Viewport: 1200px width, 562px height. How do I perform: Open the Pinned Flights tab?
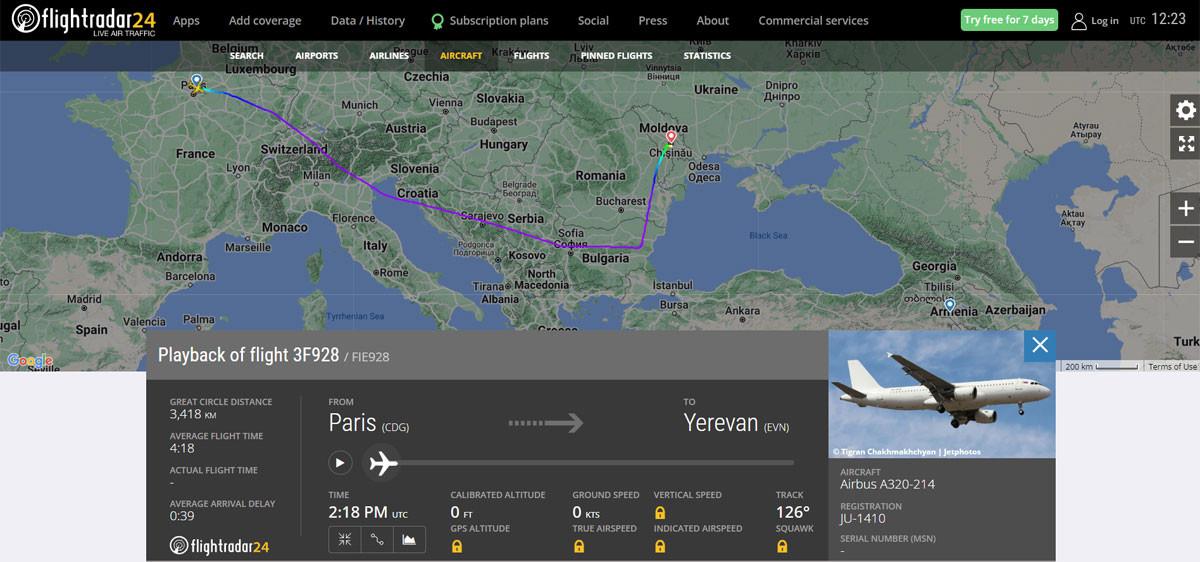pyautogui.click(x=616, y=56)
